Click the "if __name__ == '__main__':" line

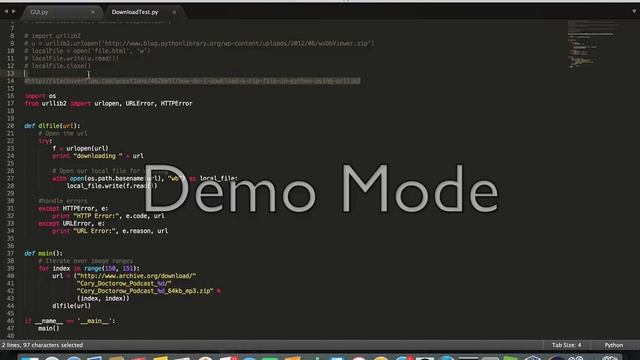70,321
